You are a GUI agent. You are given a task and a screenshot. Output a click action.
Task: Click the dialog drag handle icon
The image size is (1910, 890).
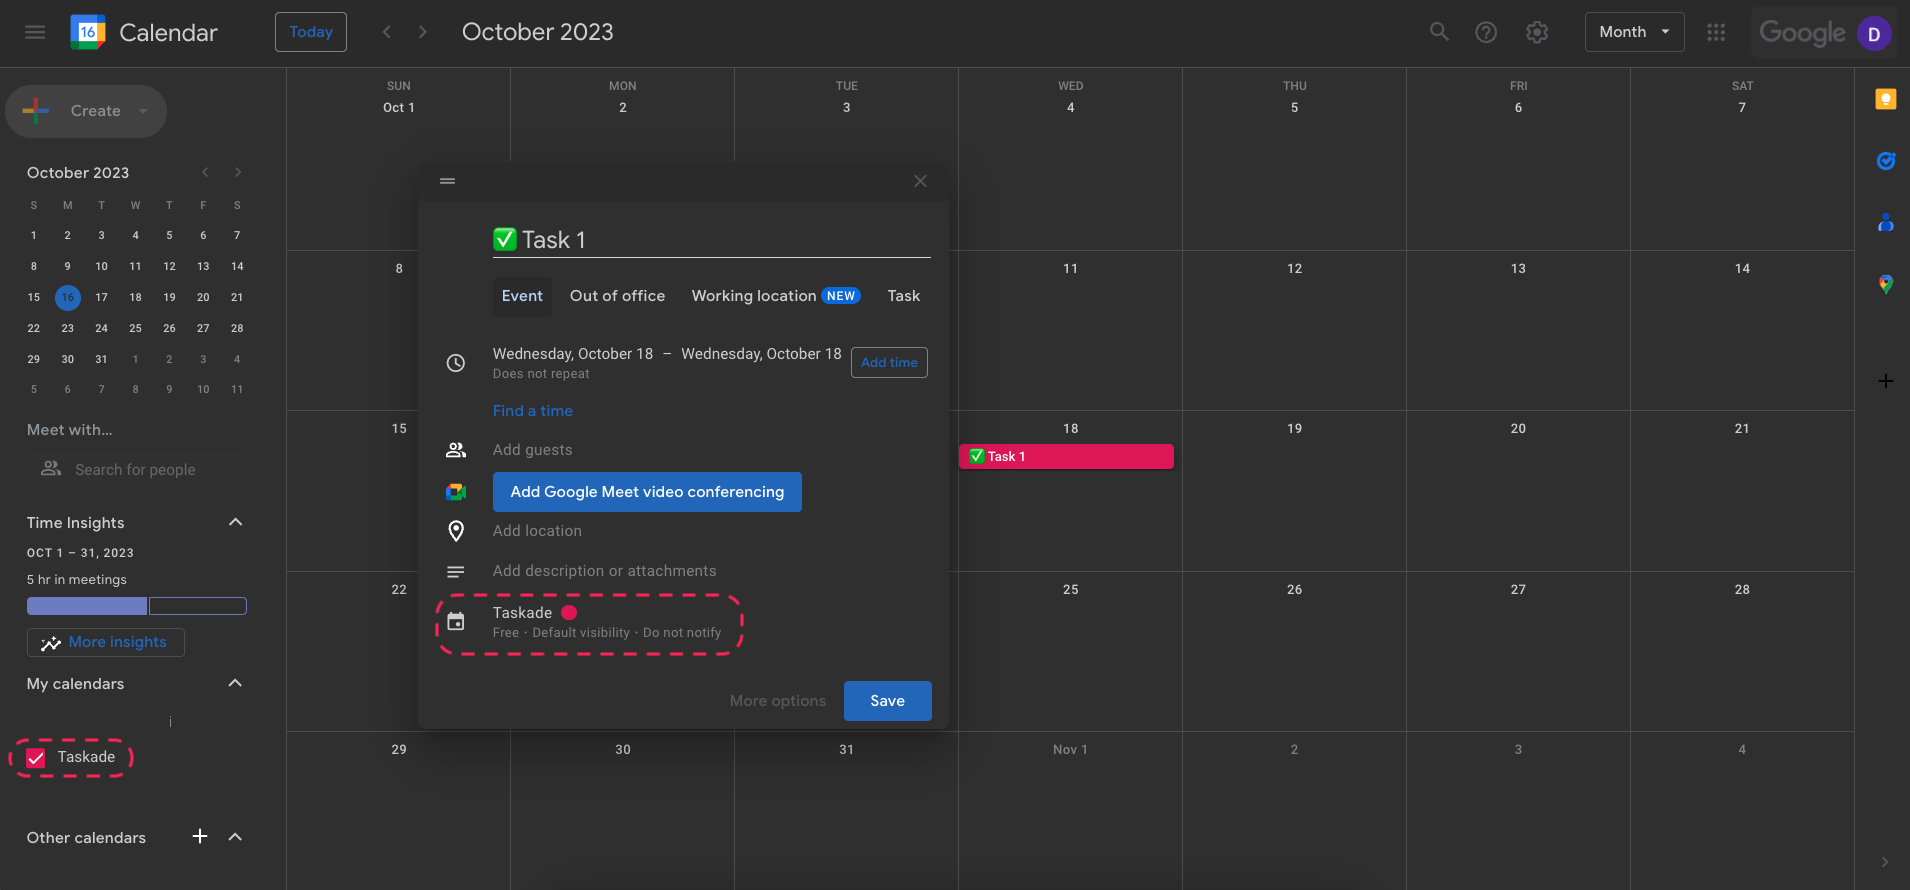coord(448,181)
